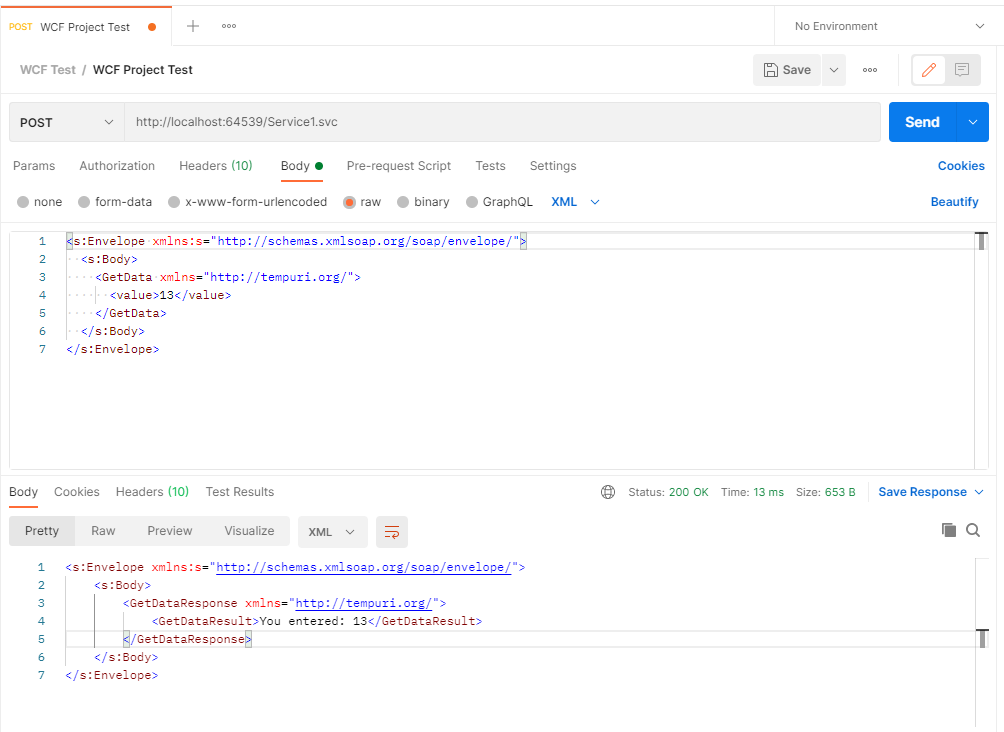The image size is (1004, 732).
Task: Open the request body XML format dropdown
Action: point(575,202)
